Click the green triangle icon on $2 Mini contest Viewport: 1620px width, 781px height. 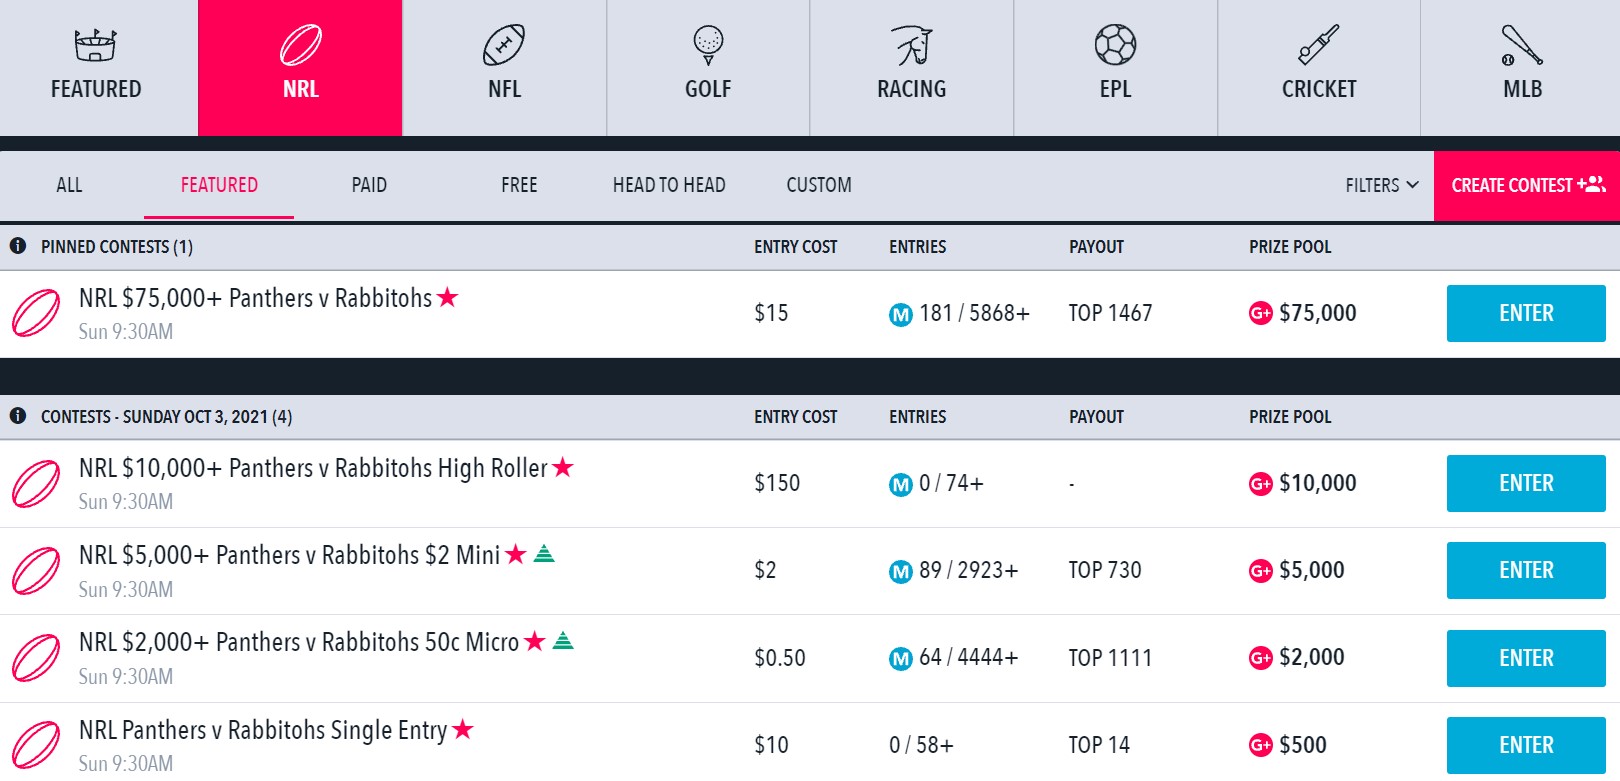pos(544,553)
